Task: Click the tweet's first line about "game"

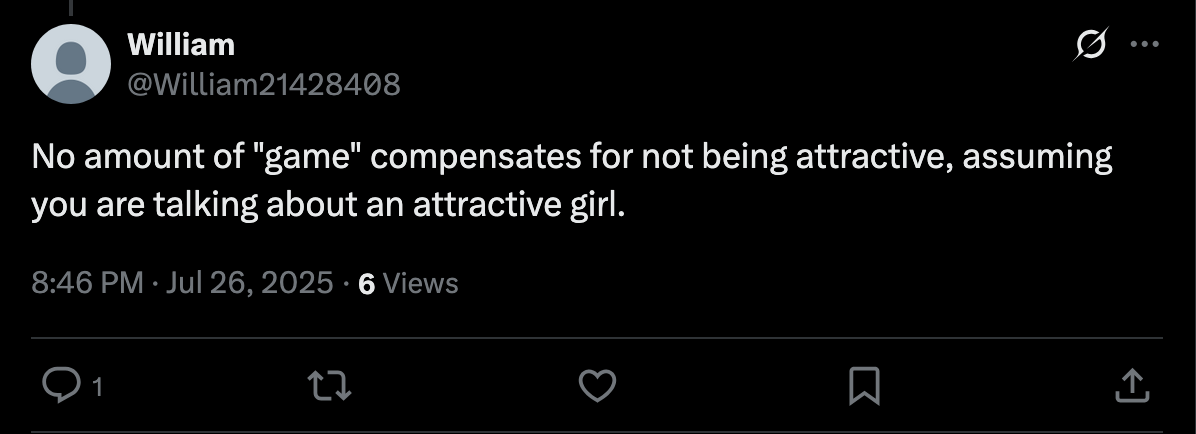Action: [570, 159]
